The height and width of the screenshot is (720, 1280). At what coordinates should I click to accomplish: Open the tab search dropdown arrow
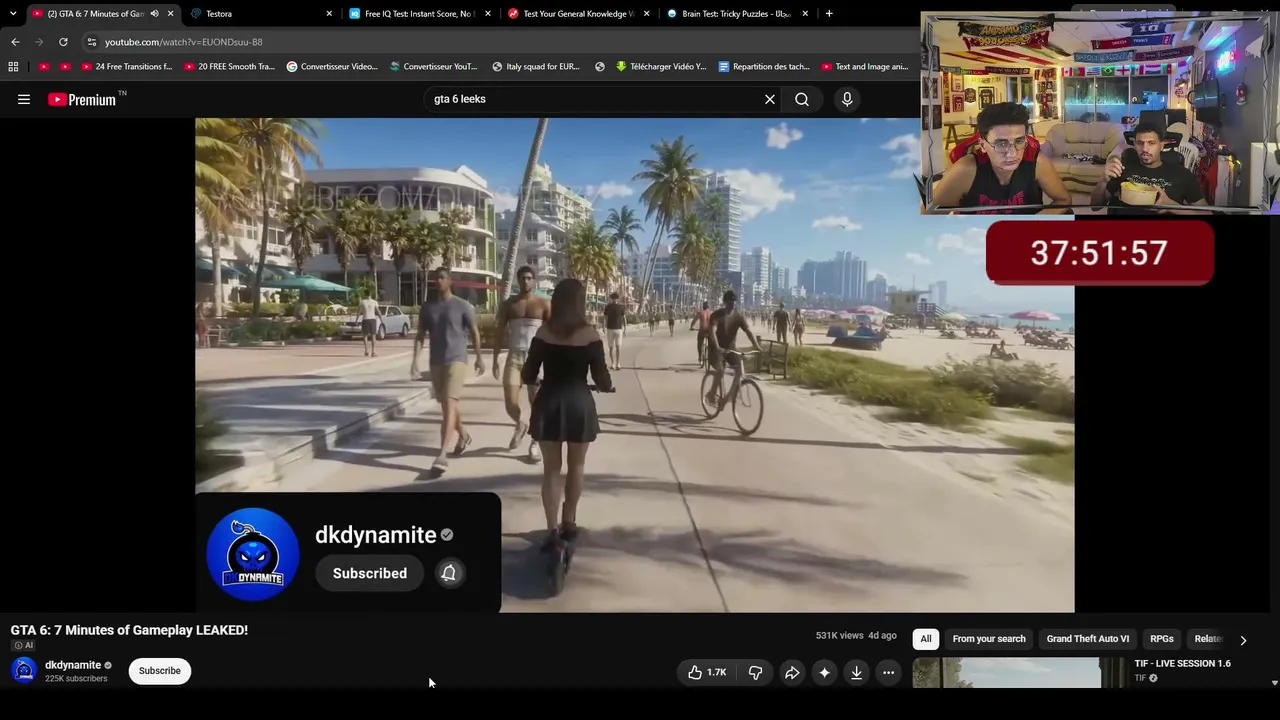tap(13, 14)
